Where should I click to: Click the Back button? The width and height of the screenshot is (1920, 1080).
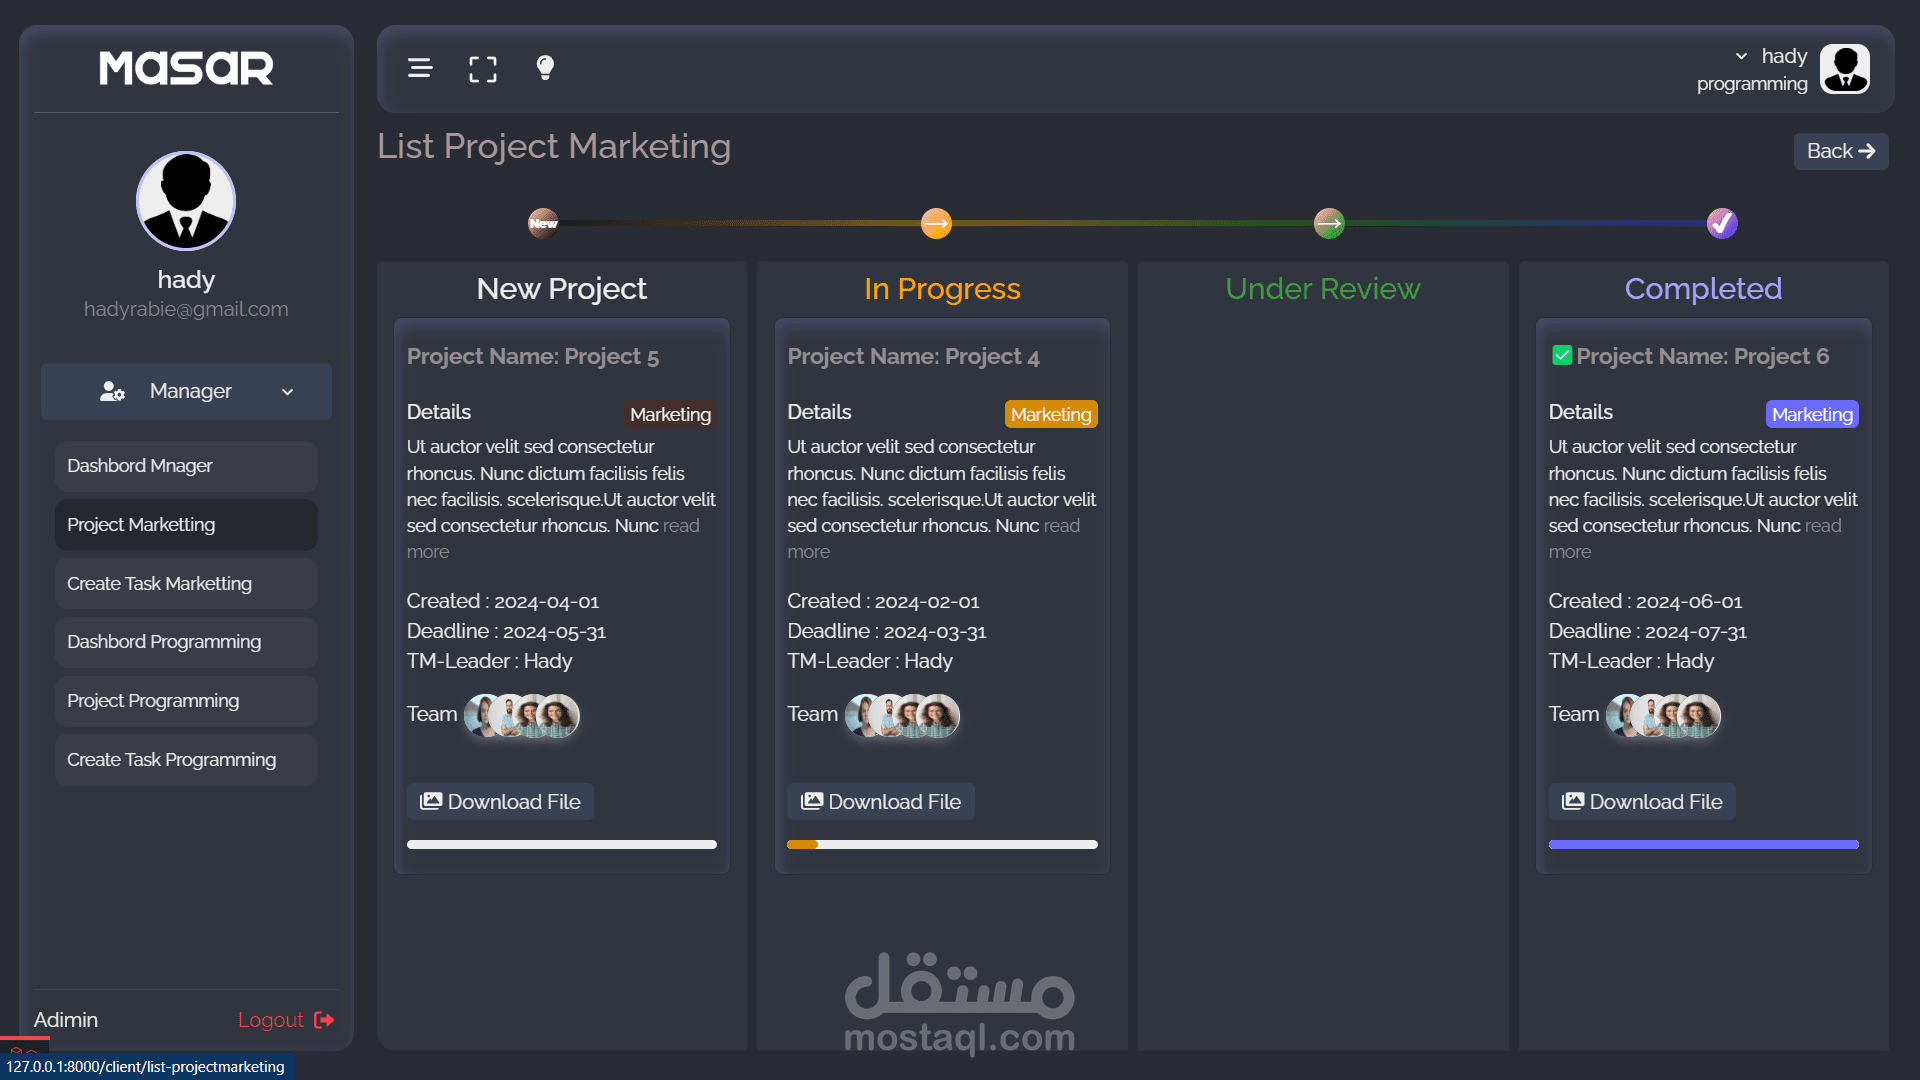pos(1840,151)
